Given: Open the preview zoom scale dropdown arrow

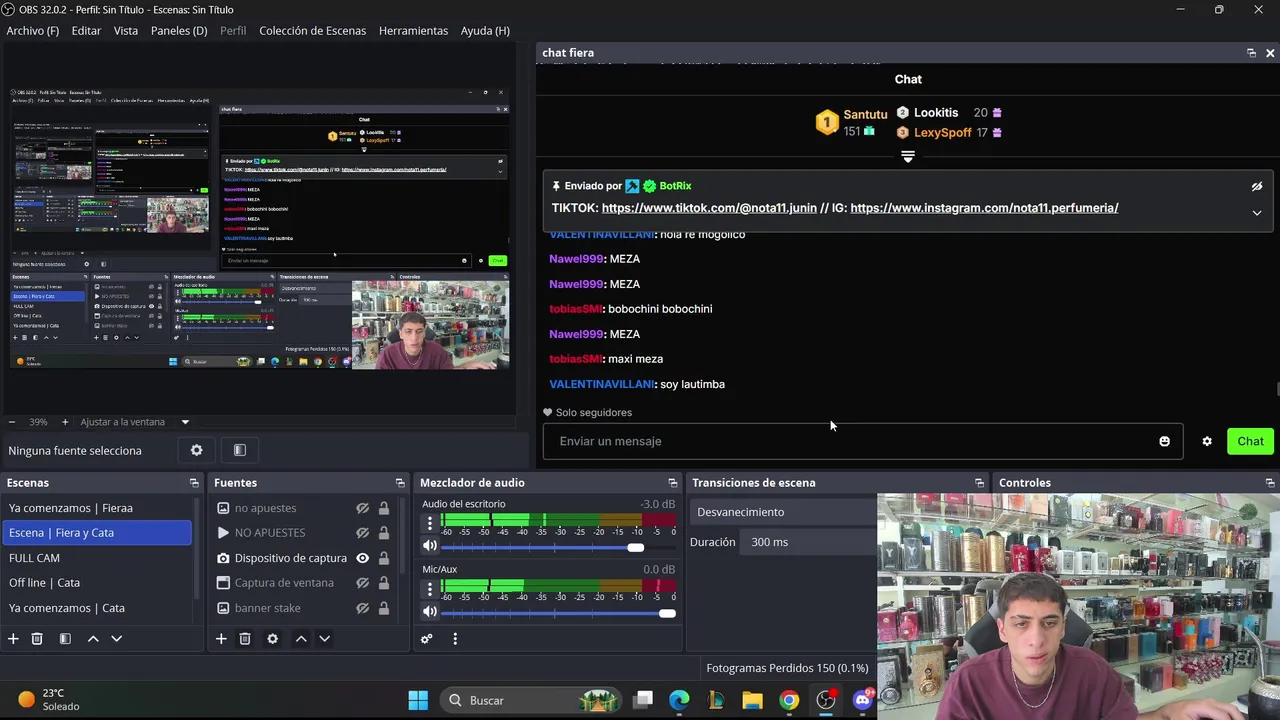Looking at the screenshot, I should pyautogui.click(x=185, y=422).
